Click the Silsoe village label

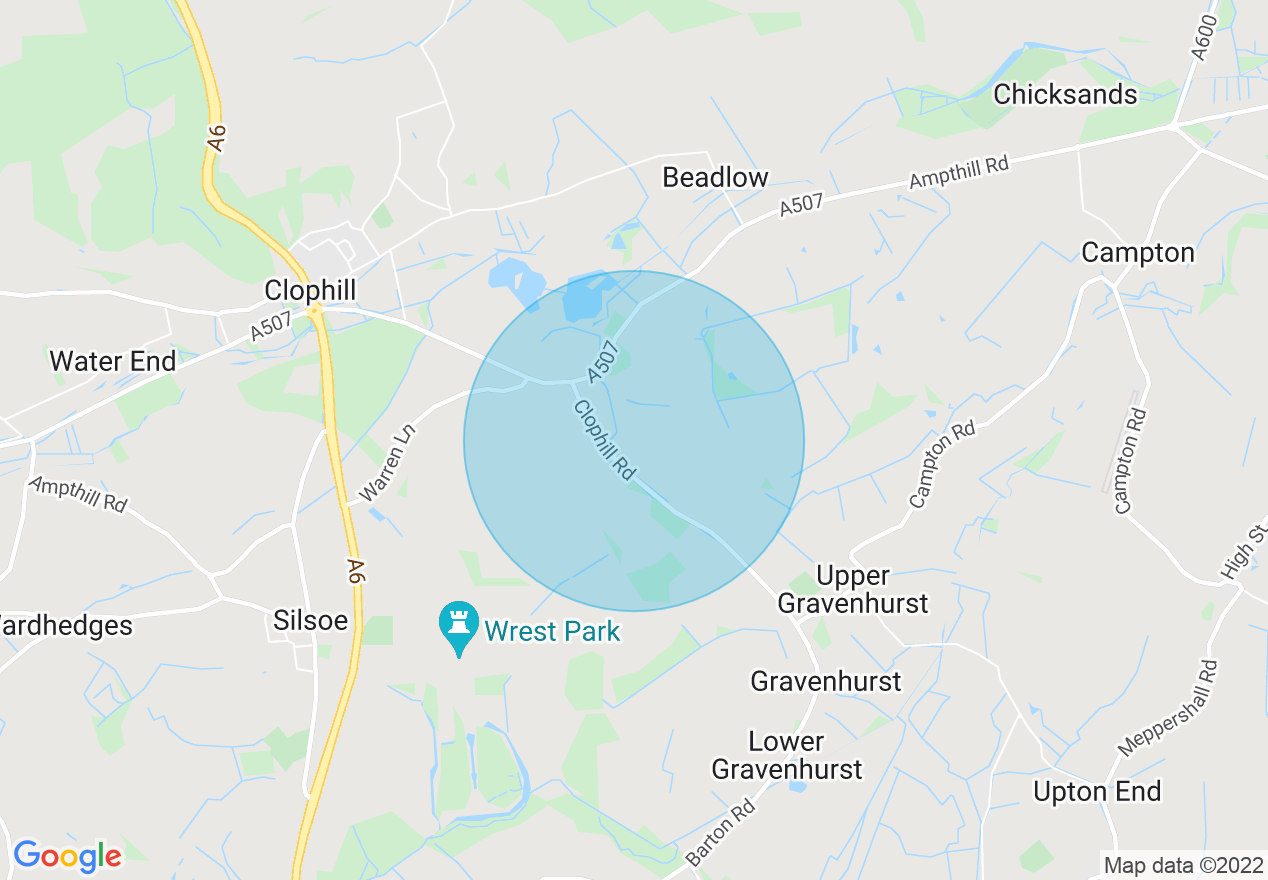311,620
